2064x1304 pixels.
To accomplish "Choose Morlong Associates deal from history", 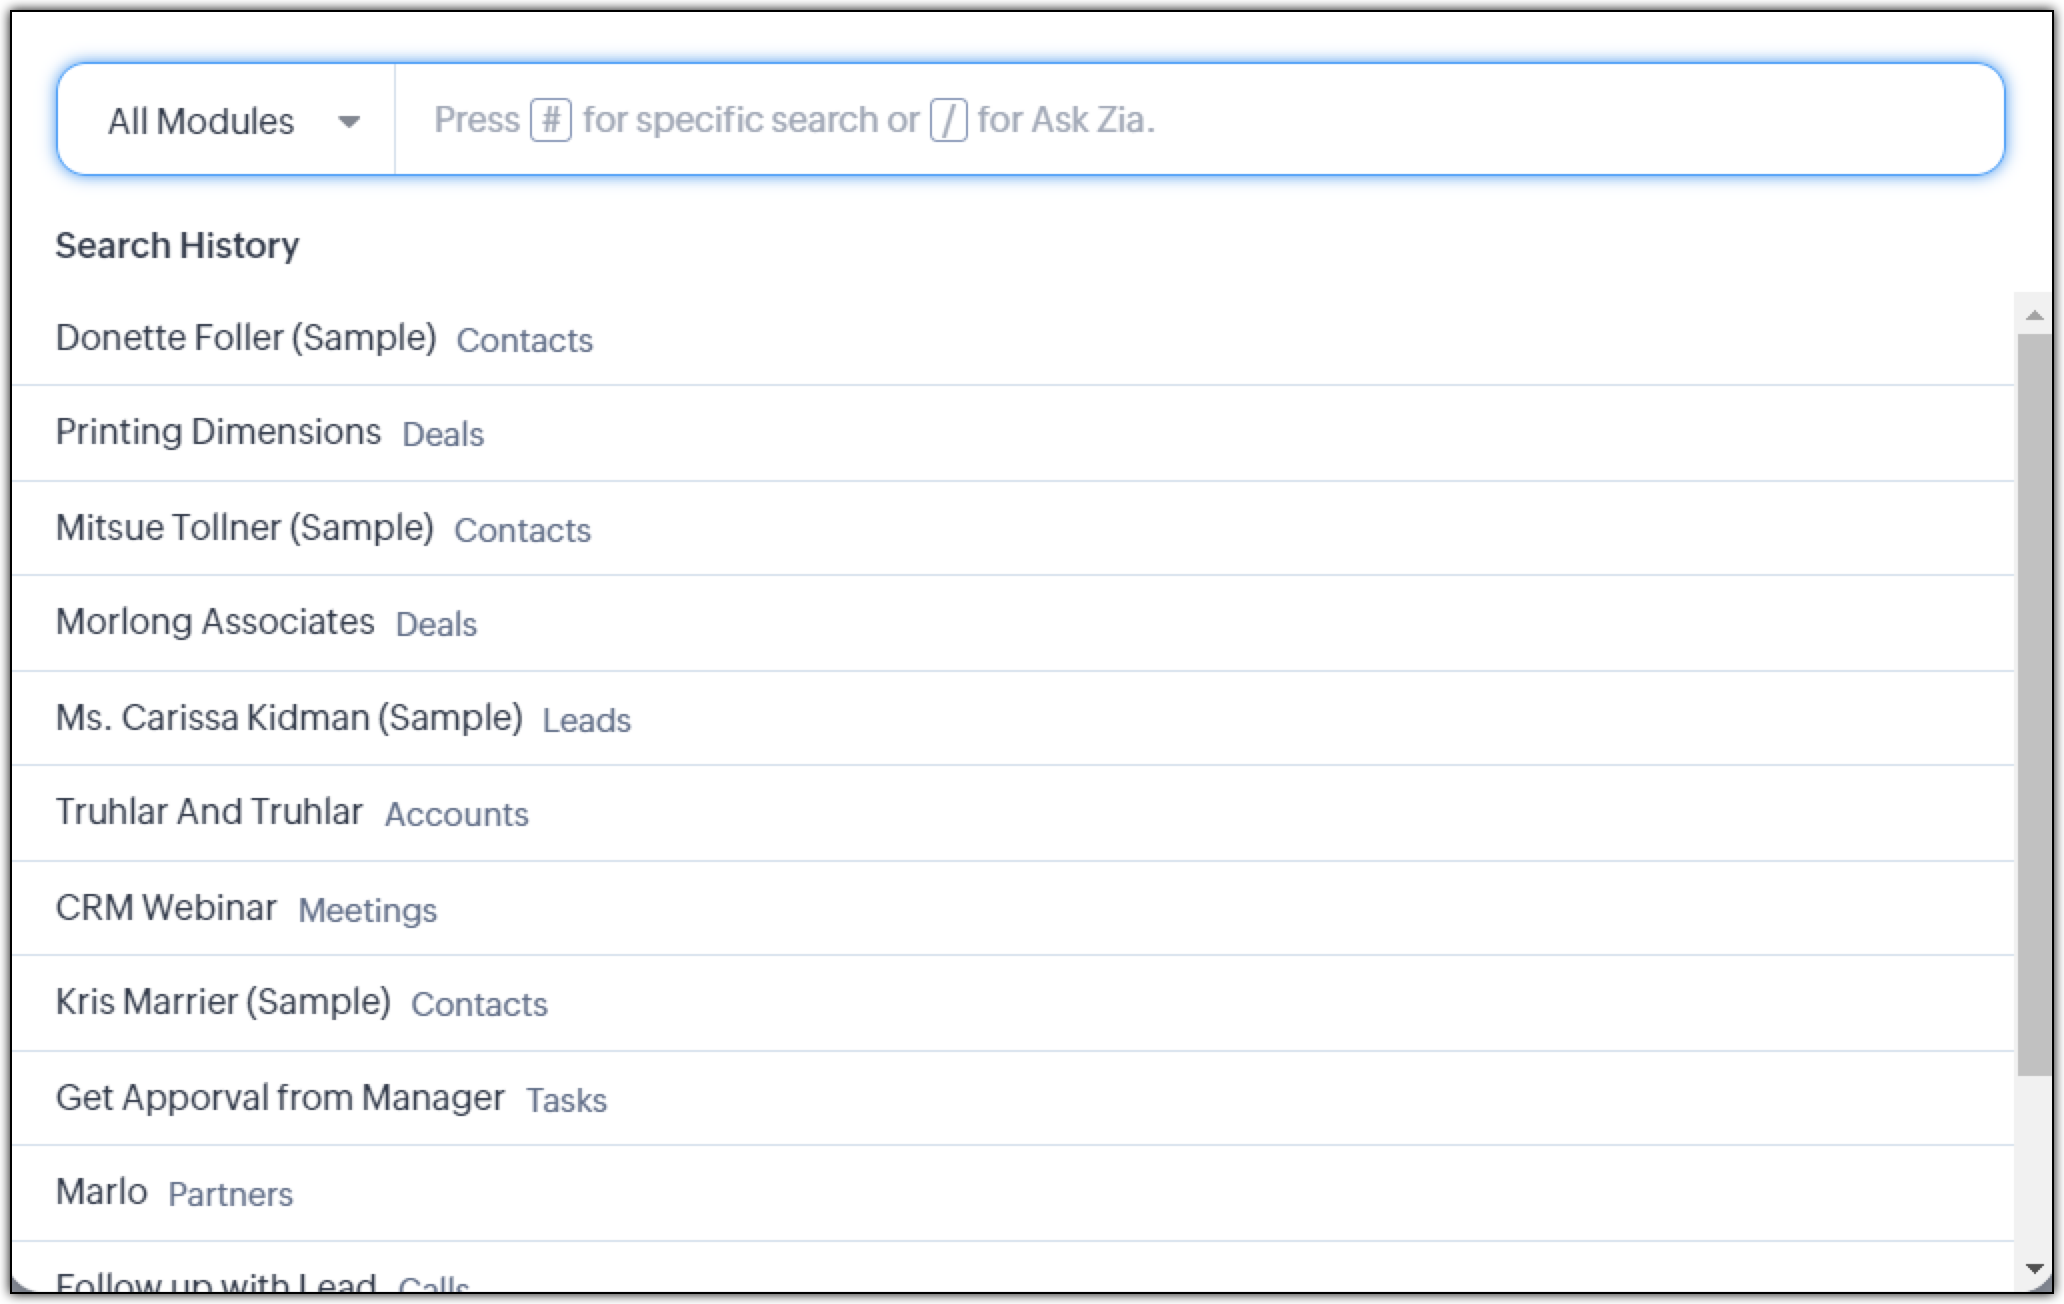I will (215, 622).
